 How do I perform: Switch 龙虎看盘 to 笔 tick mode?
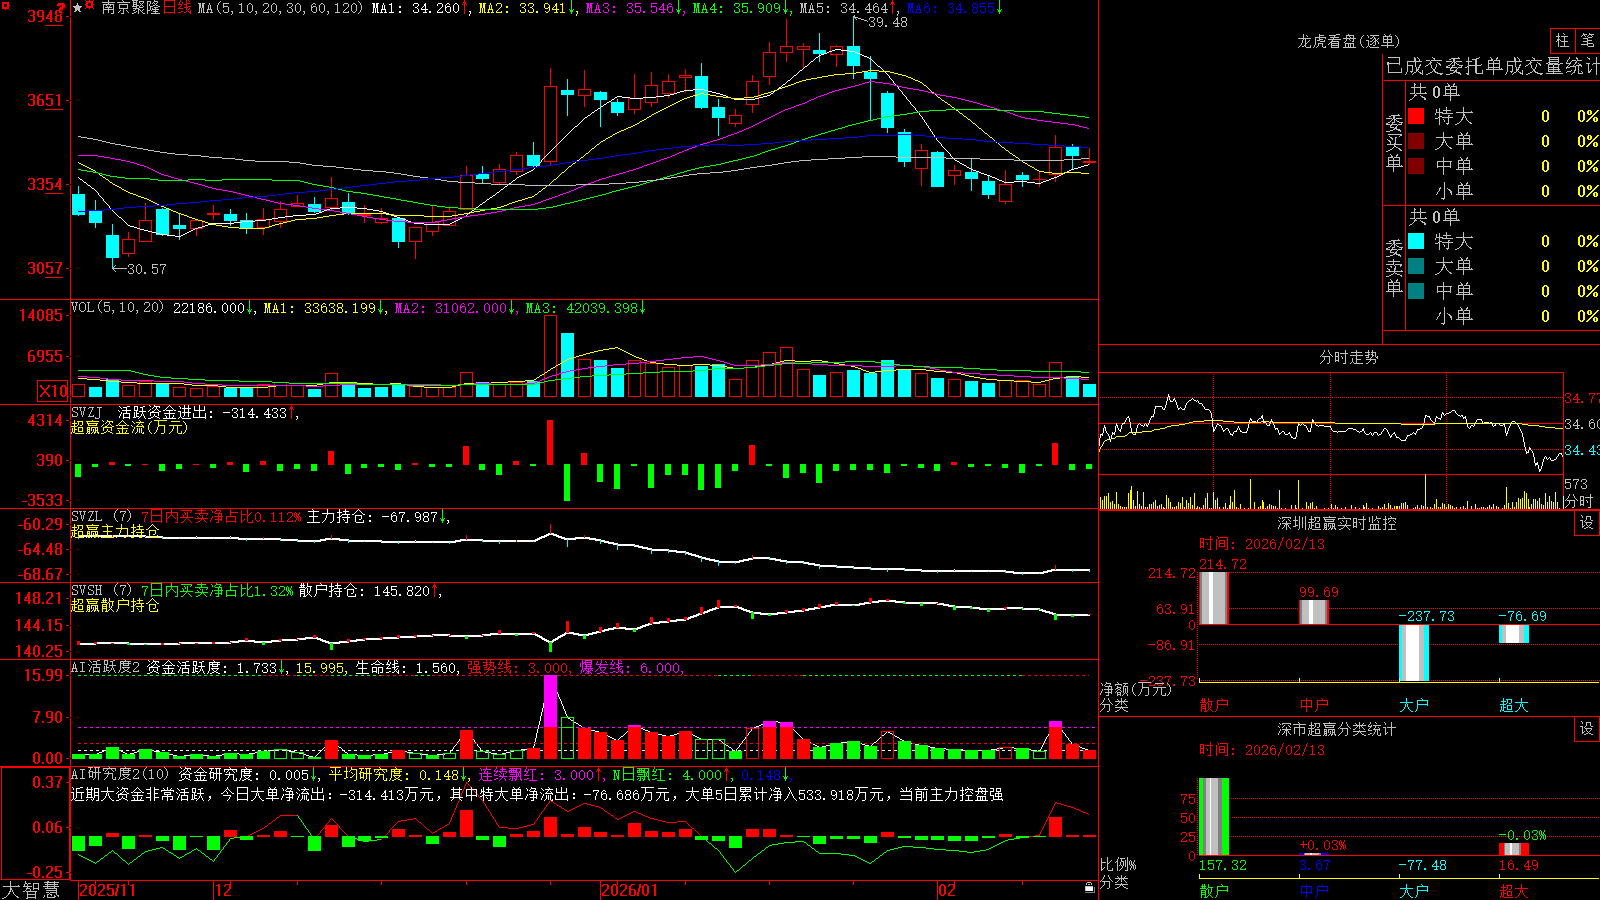pos(1587,41)
